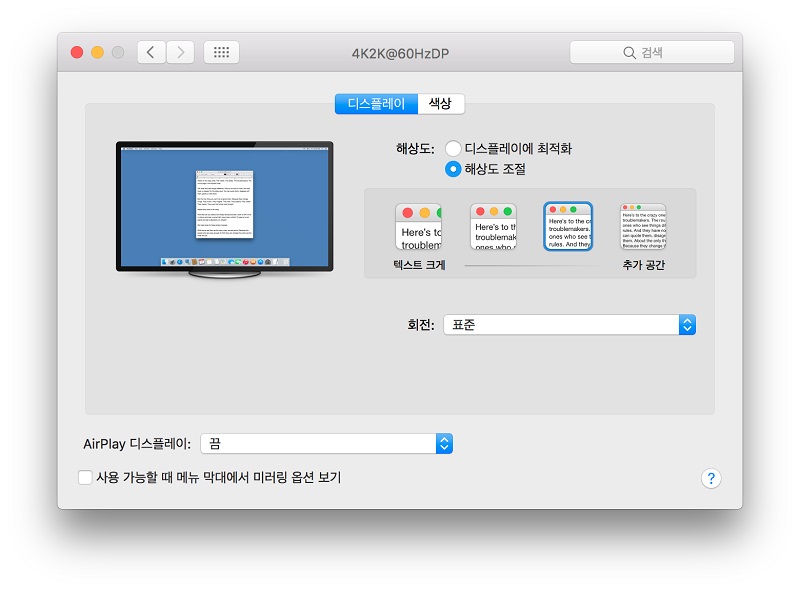Choose the 추가 공간 resolution thumbnail
800x591 pixels.
643,227
